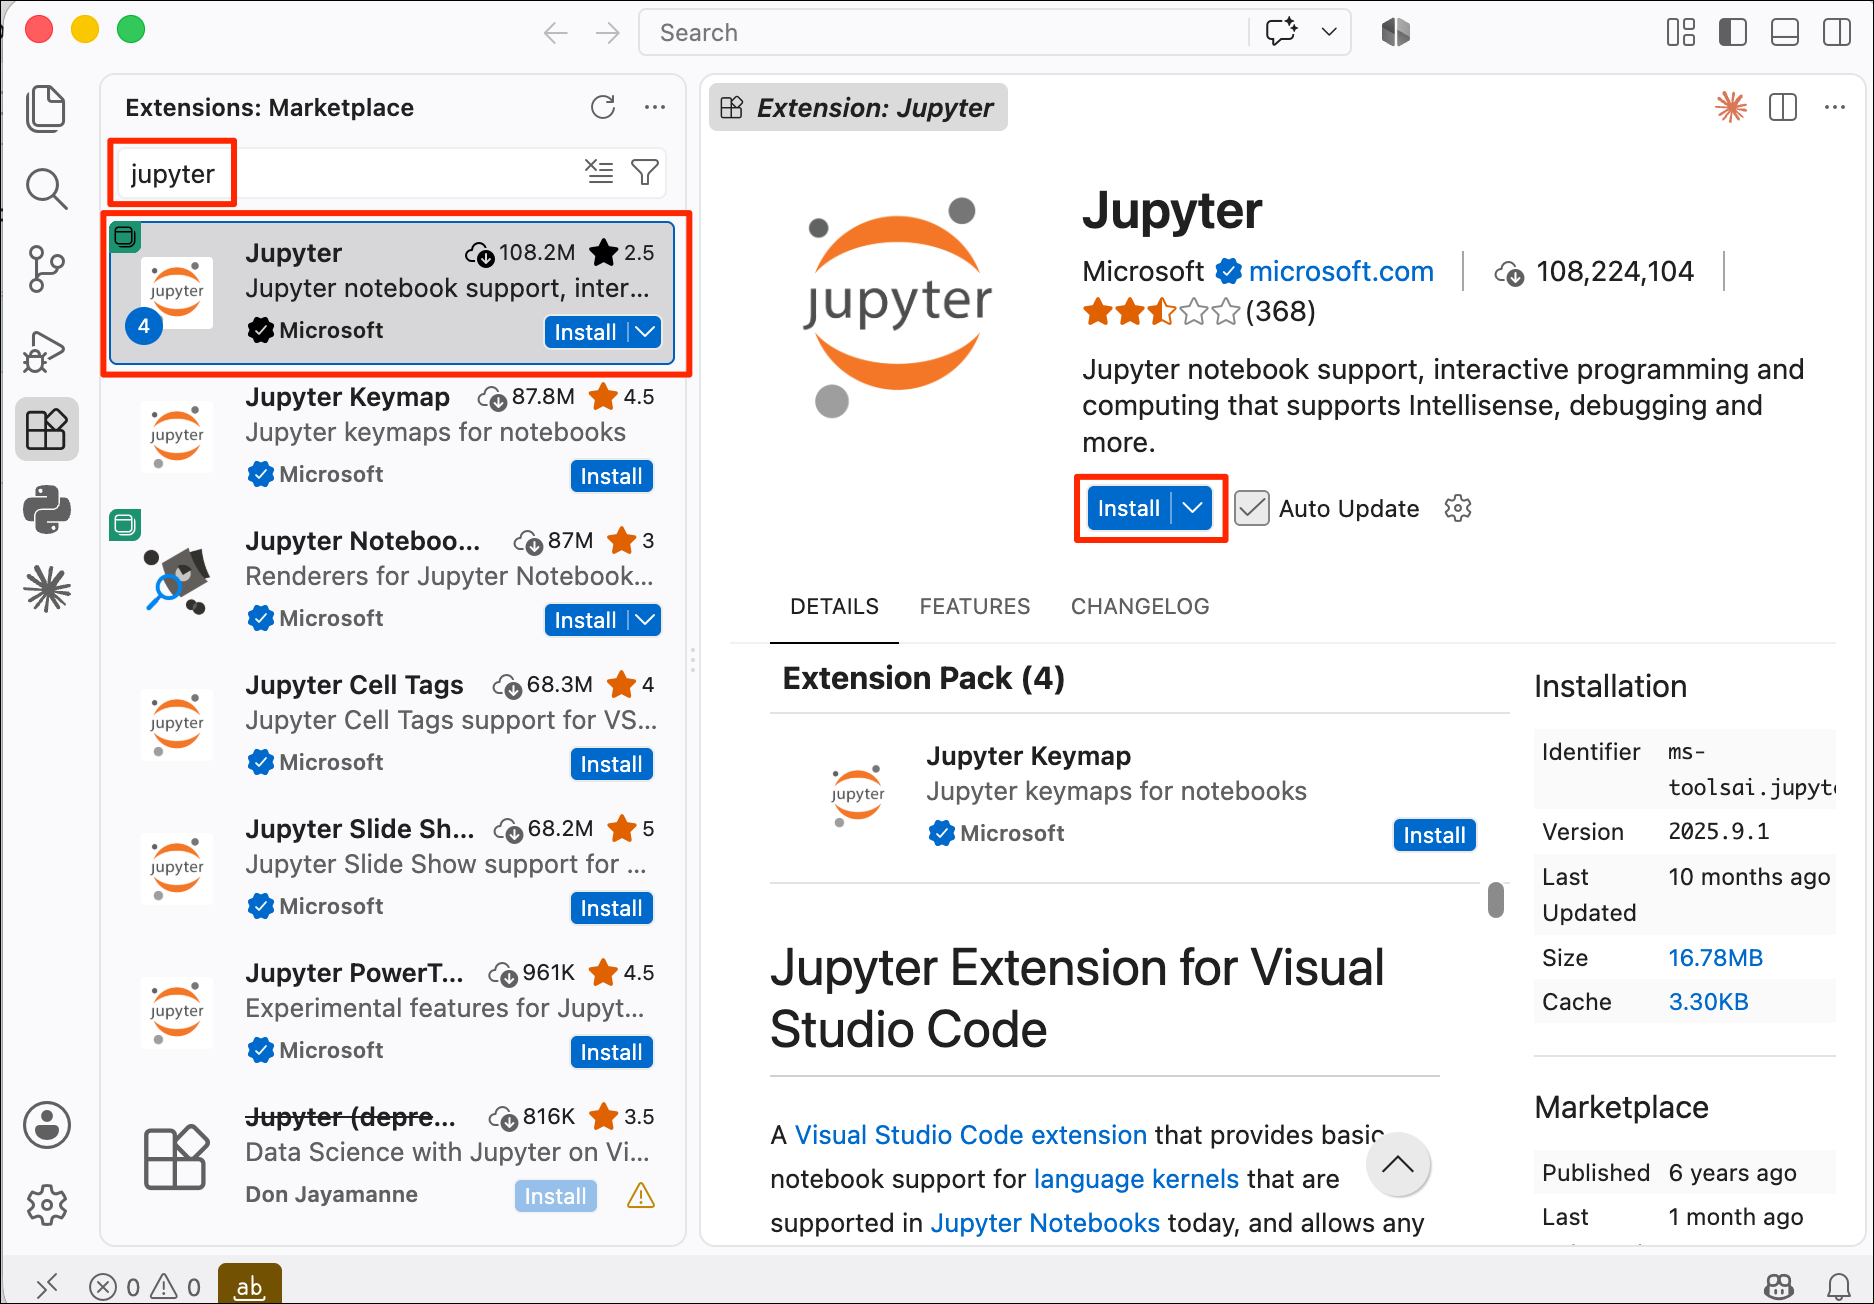The image size is (1874, 1304).
Task: Open Extensions view more actions menu
Action: 655,107
